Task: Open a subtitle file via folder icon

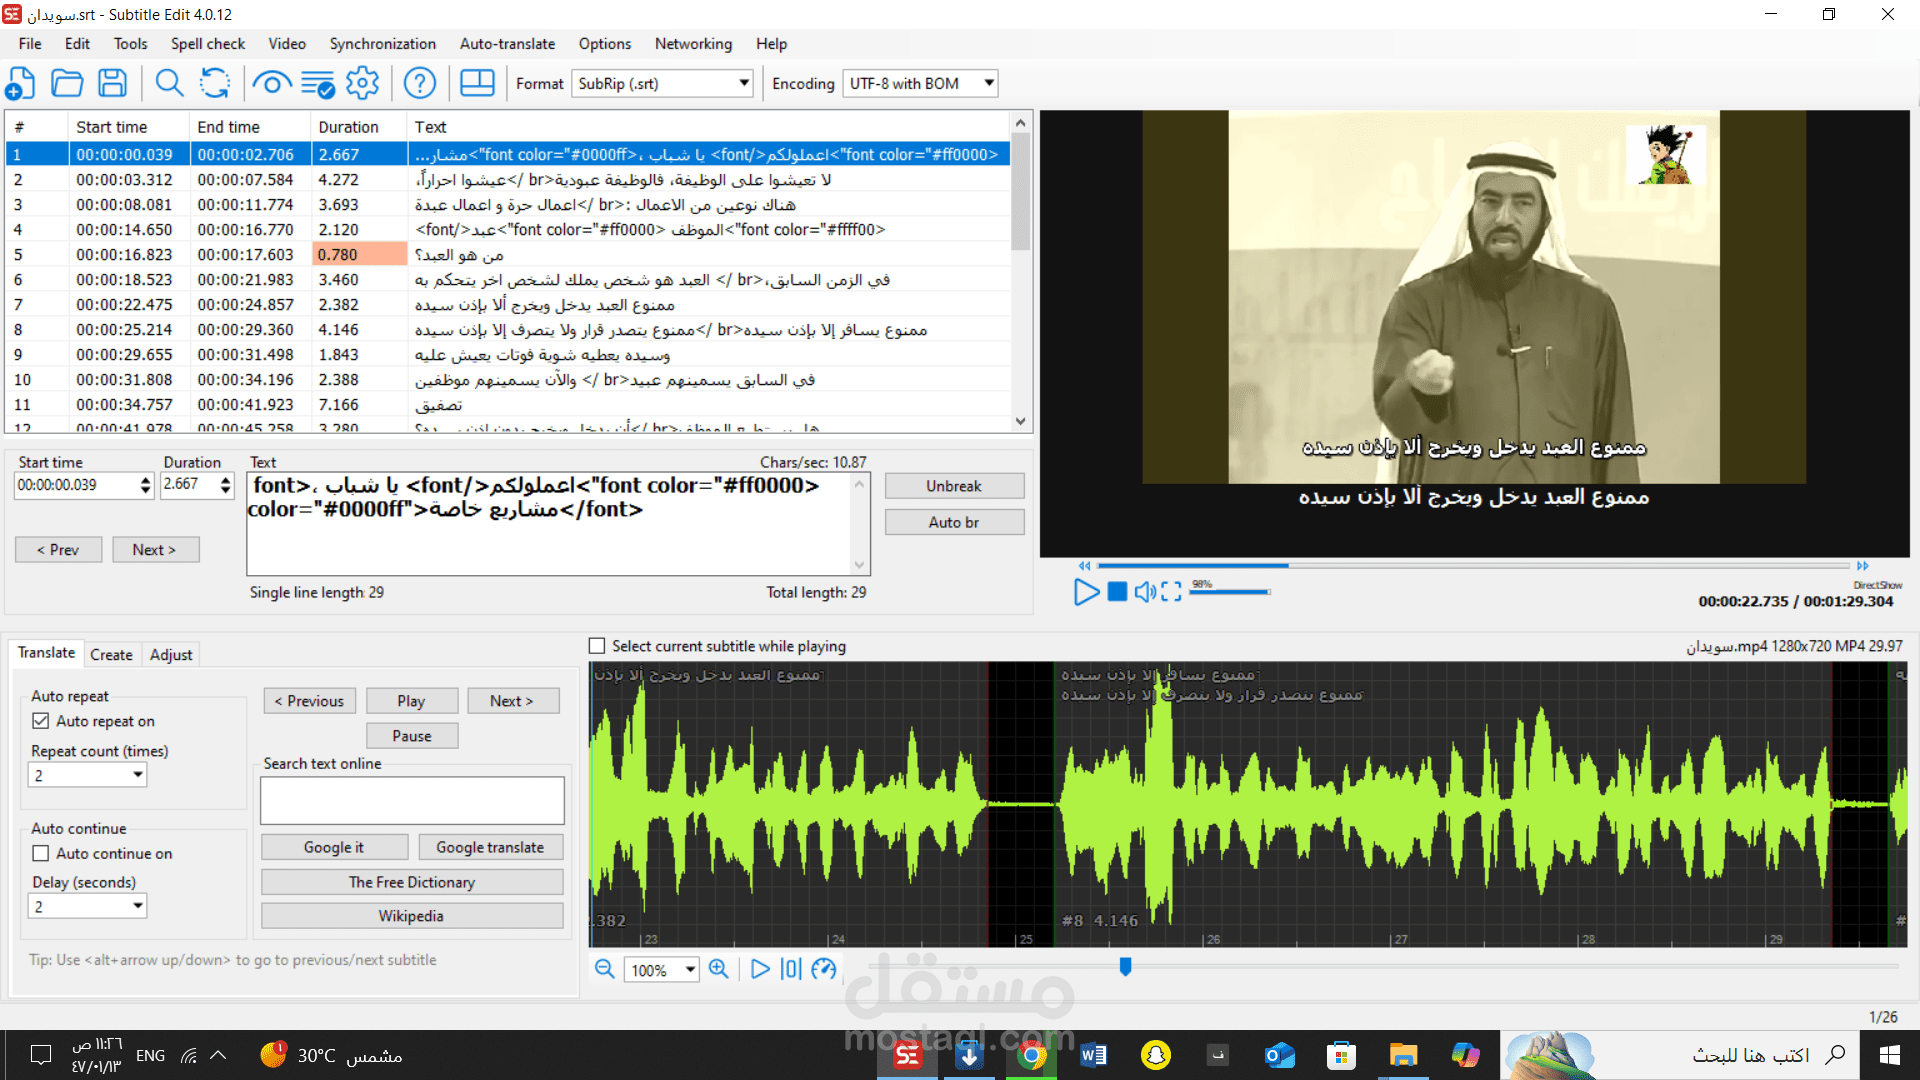Action: (67, 83)
